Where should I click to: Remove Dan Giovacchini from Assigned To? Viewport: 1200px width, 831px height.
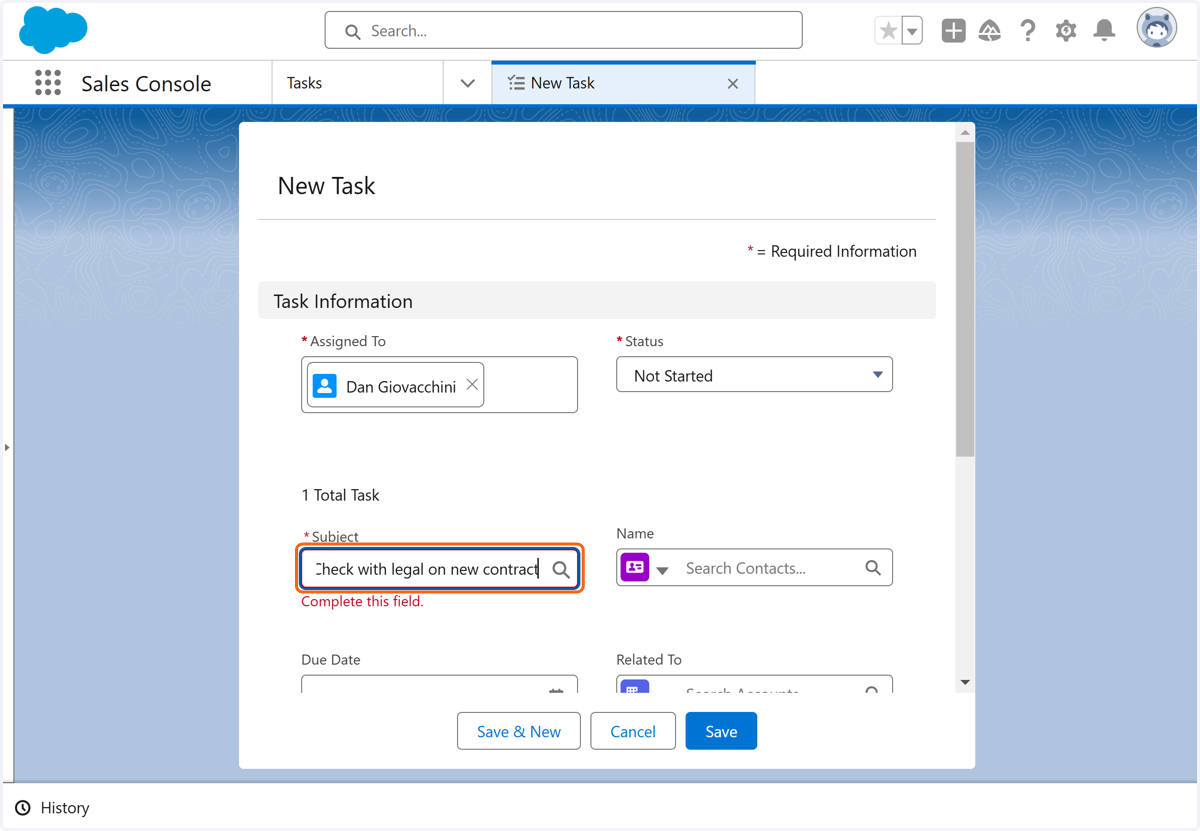tap(472, 385)
